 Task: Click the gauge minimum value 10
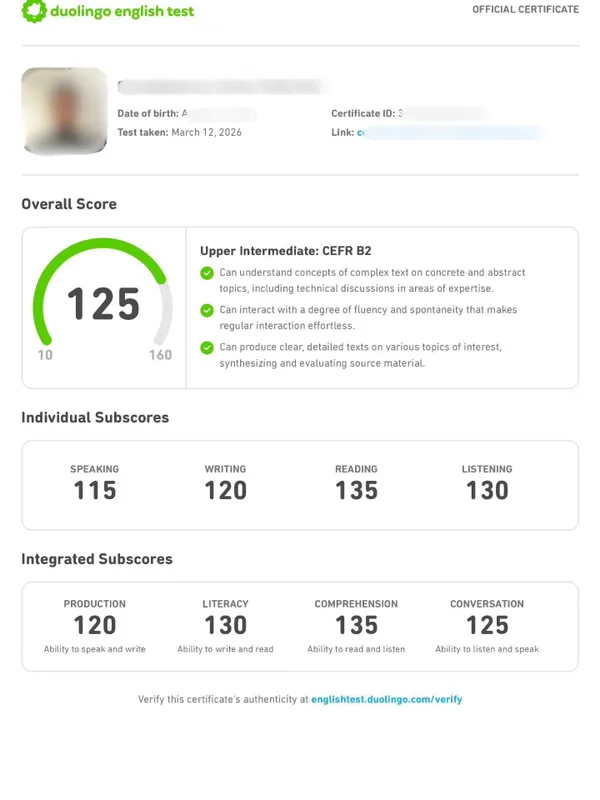pyautogui.click(x=45, y=355)
